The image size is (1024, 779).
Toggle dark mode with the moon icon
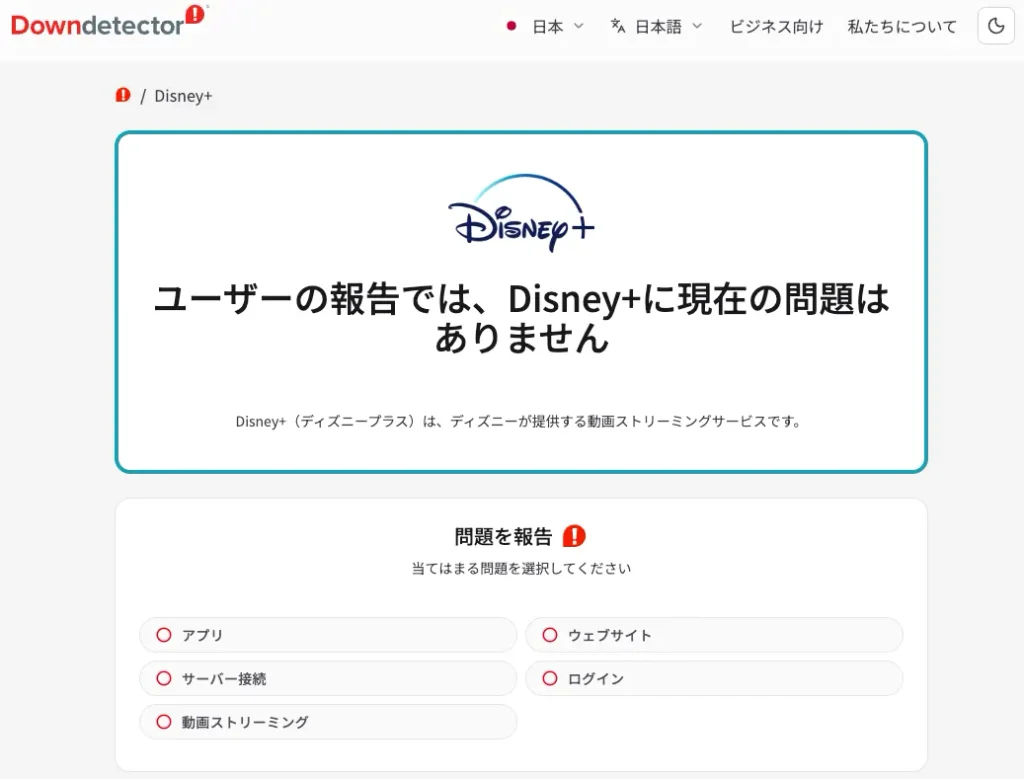[995, 26]
